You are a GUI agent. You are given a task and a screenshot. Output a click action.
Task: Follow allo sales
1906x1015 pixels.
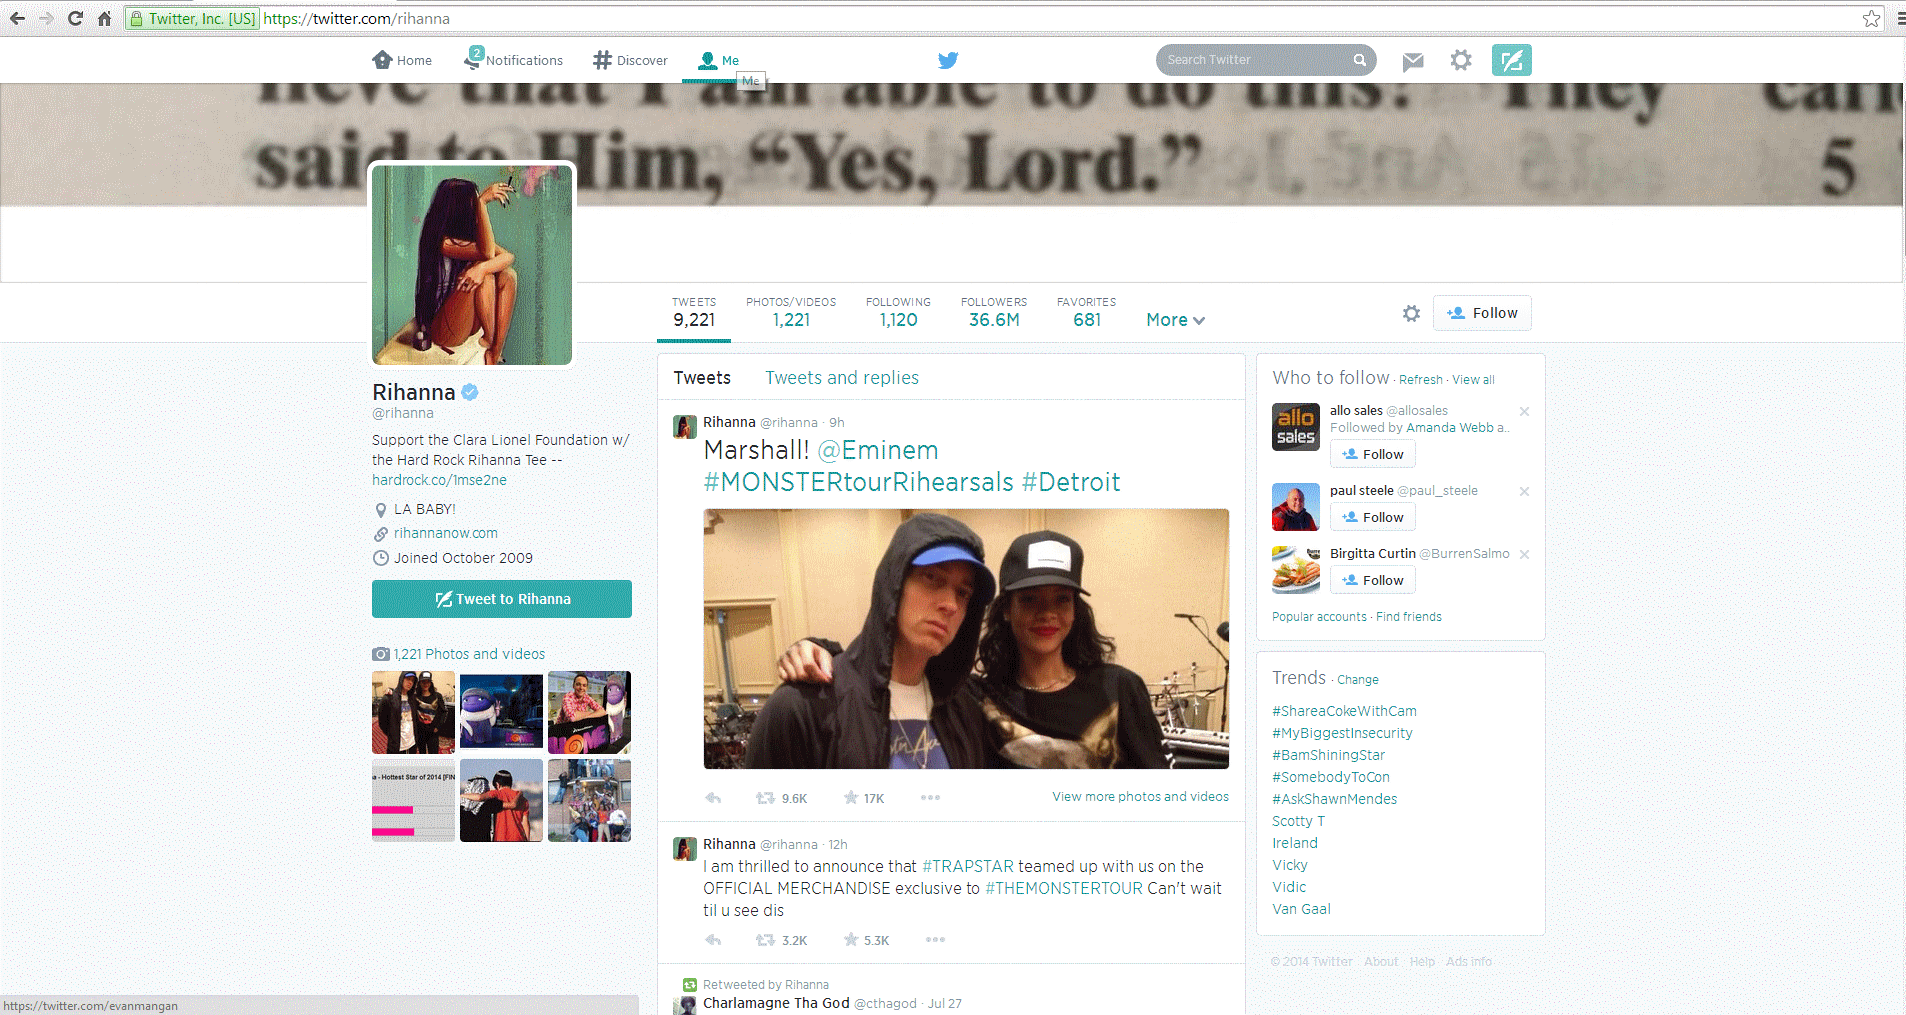1372,454
